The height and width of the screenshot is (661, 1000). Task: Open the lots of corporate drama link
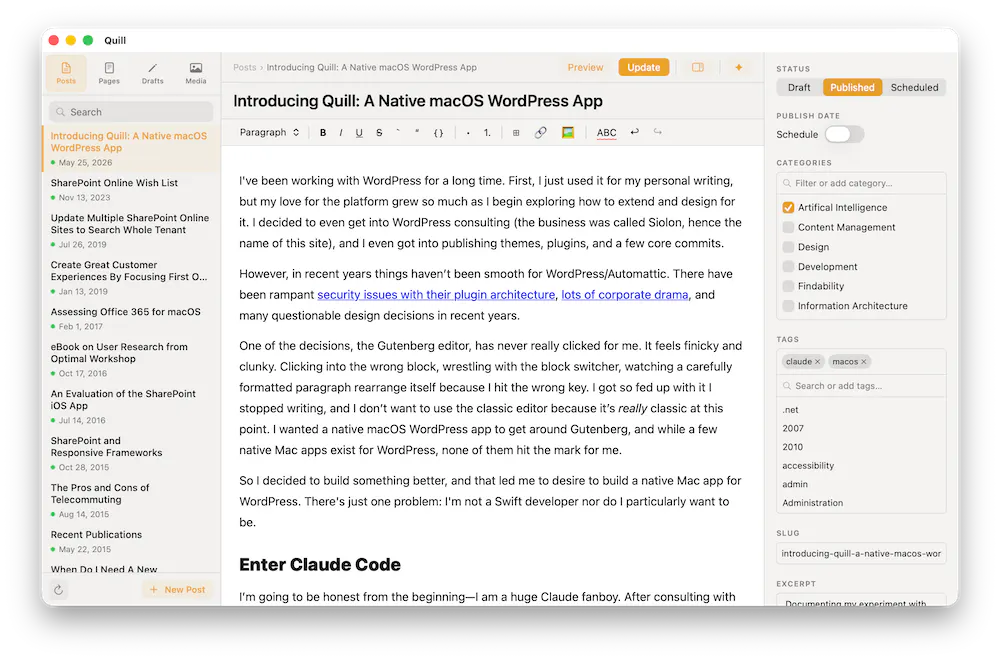point(625,295)
